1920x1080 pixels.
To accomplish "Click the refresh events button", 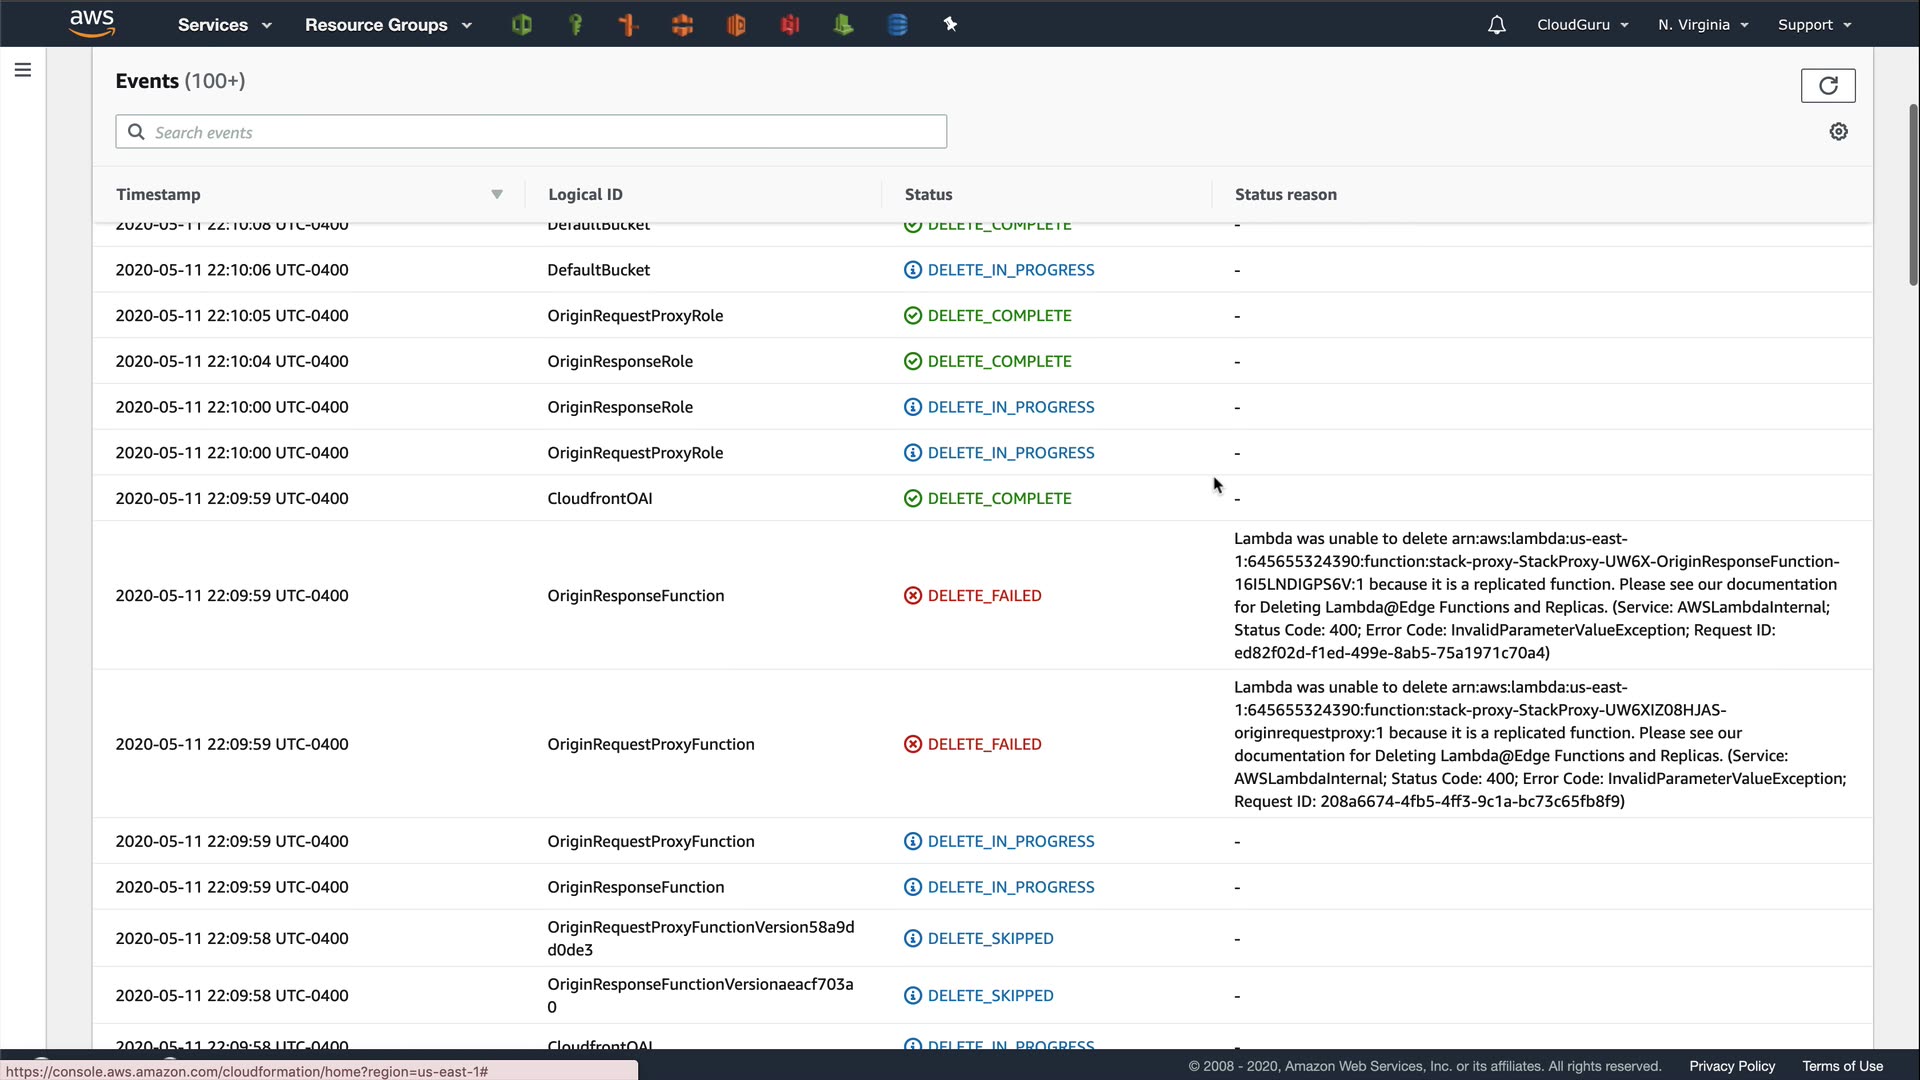I will coord(1827,86).
